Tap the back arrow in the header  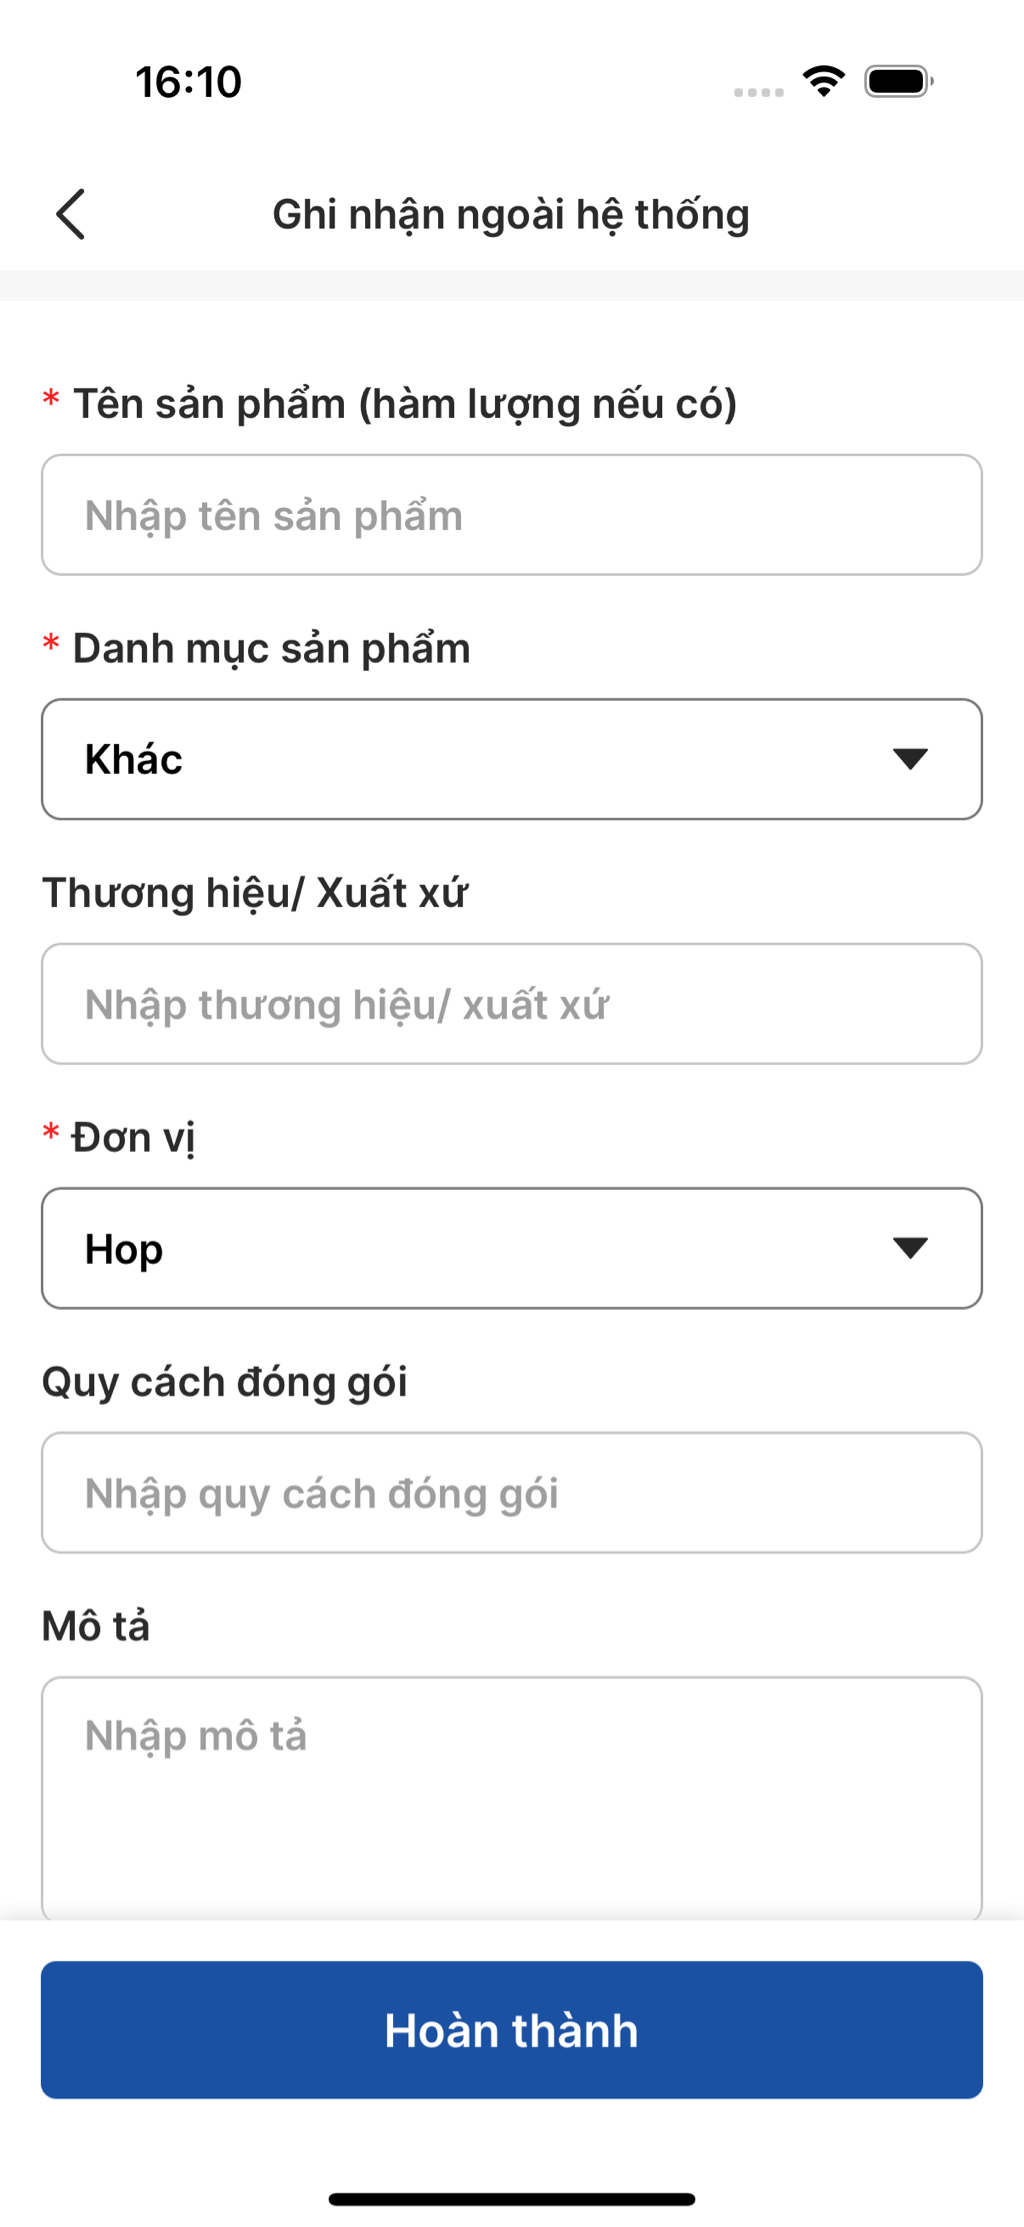(71, 214)
